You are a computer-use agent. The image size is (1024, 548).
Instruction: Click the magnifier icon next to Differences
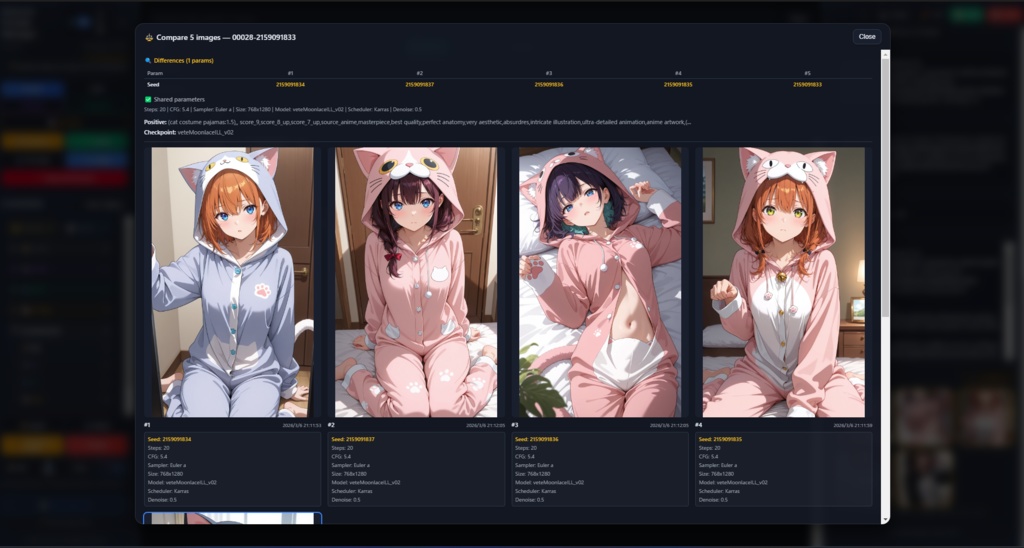(x=148, y=61)
